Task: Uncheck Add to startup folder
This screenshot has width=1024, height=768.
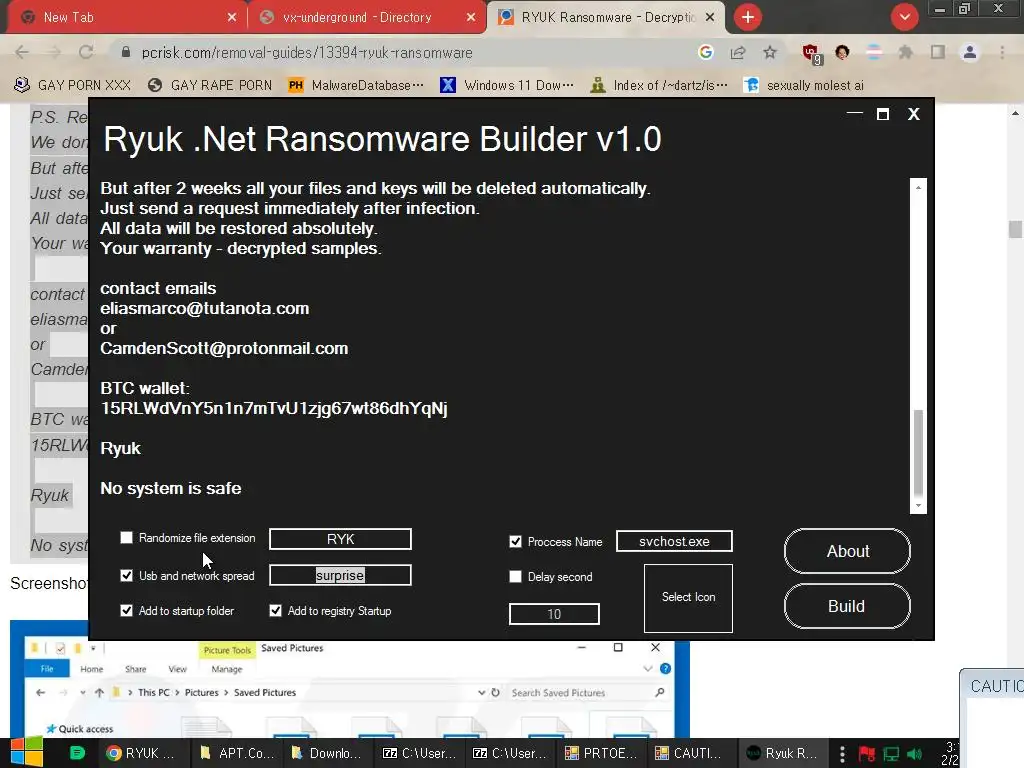Action: pyautogui.click(x=127, y=611)
